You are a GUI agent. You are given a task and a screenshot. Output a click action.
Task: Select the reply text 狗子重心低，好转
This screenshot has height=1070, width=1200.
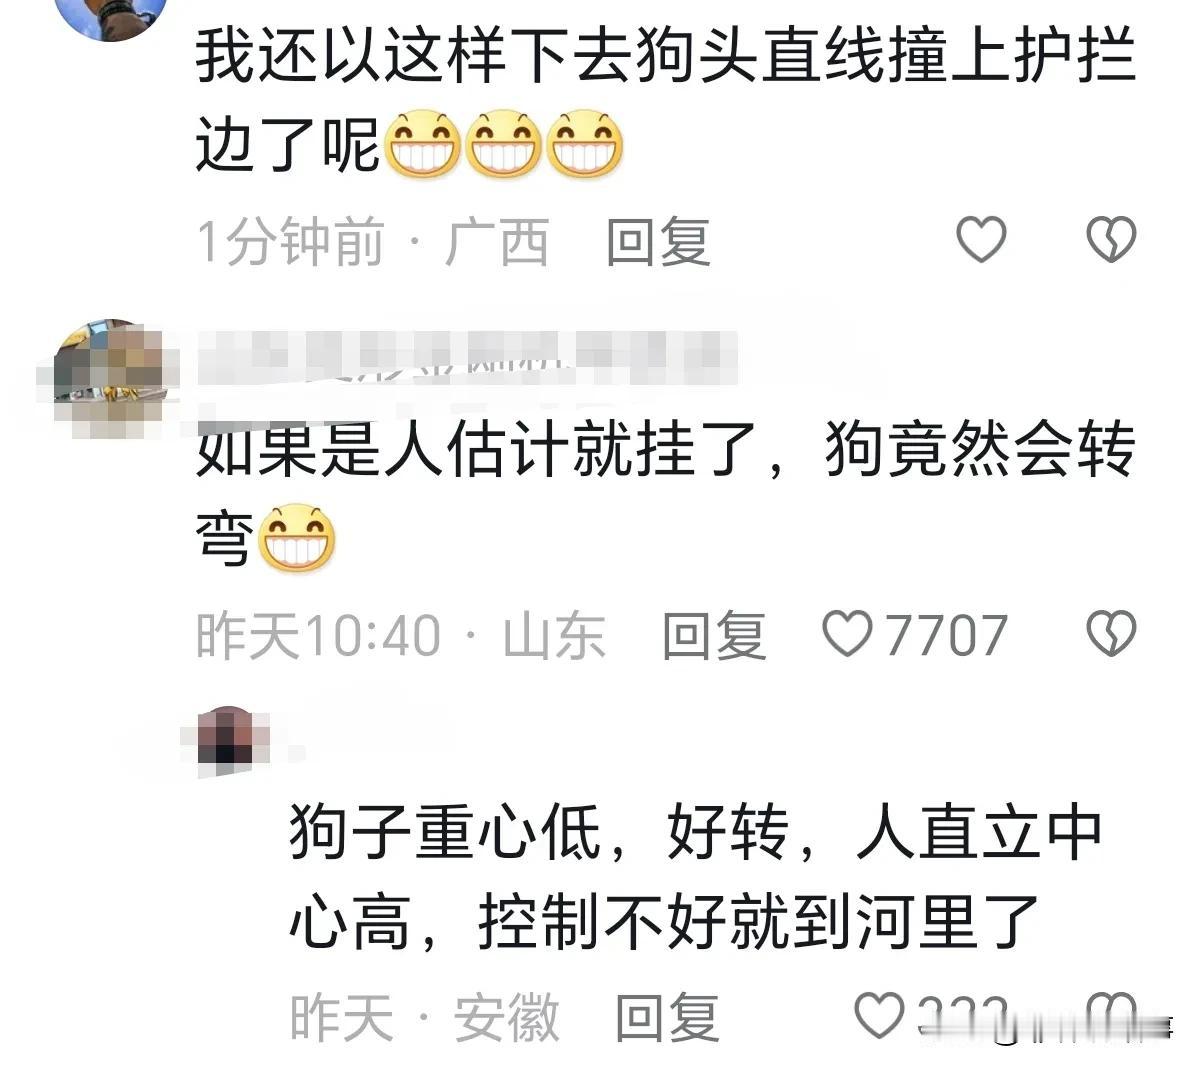coord(539,831)
